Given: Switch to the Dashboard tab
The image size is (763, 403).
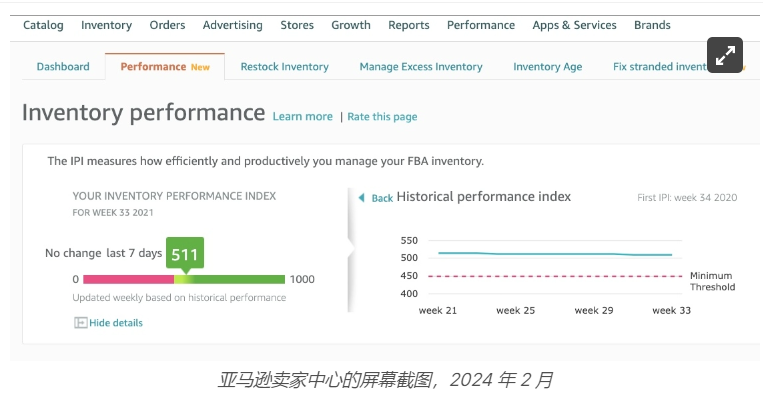Looking at the screenshot, I should point(63,67).
